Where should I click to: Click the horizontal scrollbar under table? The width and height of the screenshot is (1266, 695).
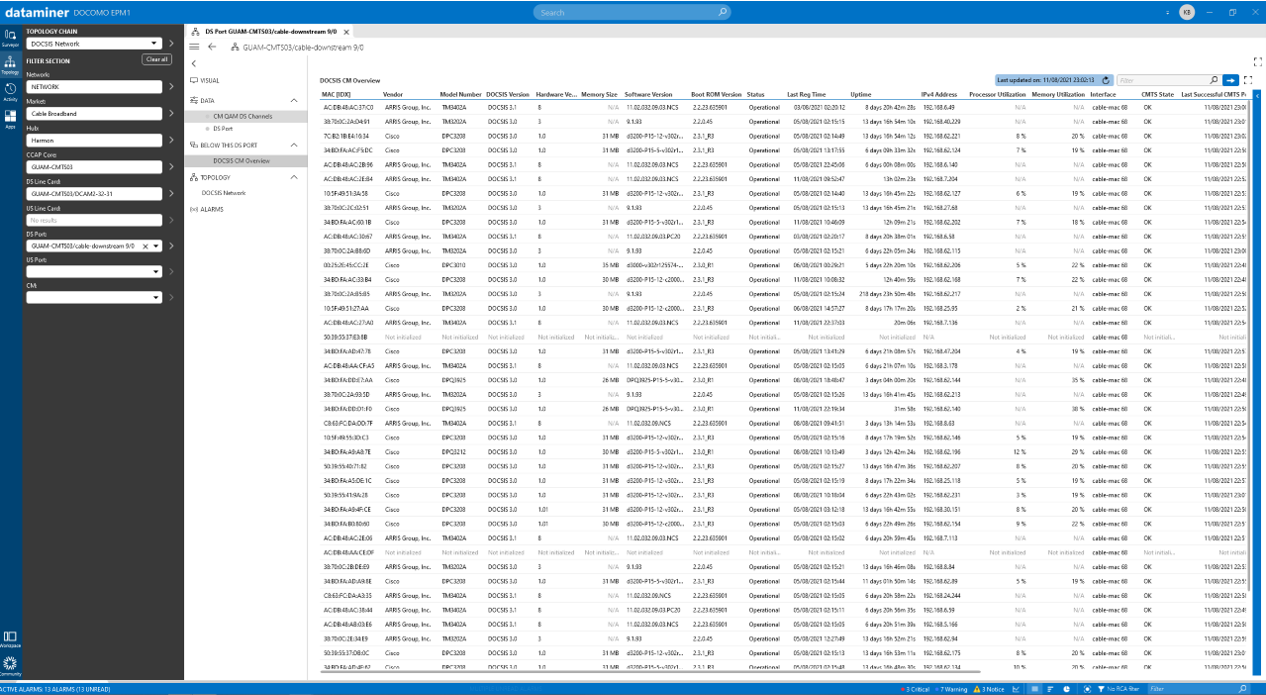click(x=650, y=673)
